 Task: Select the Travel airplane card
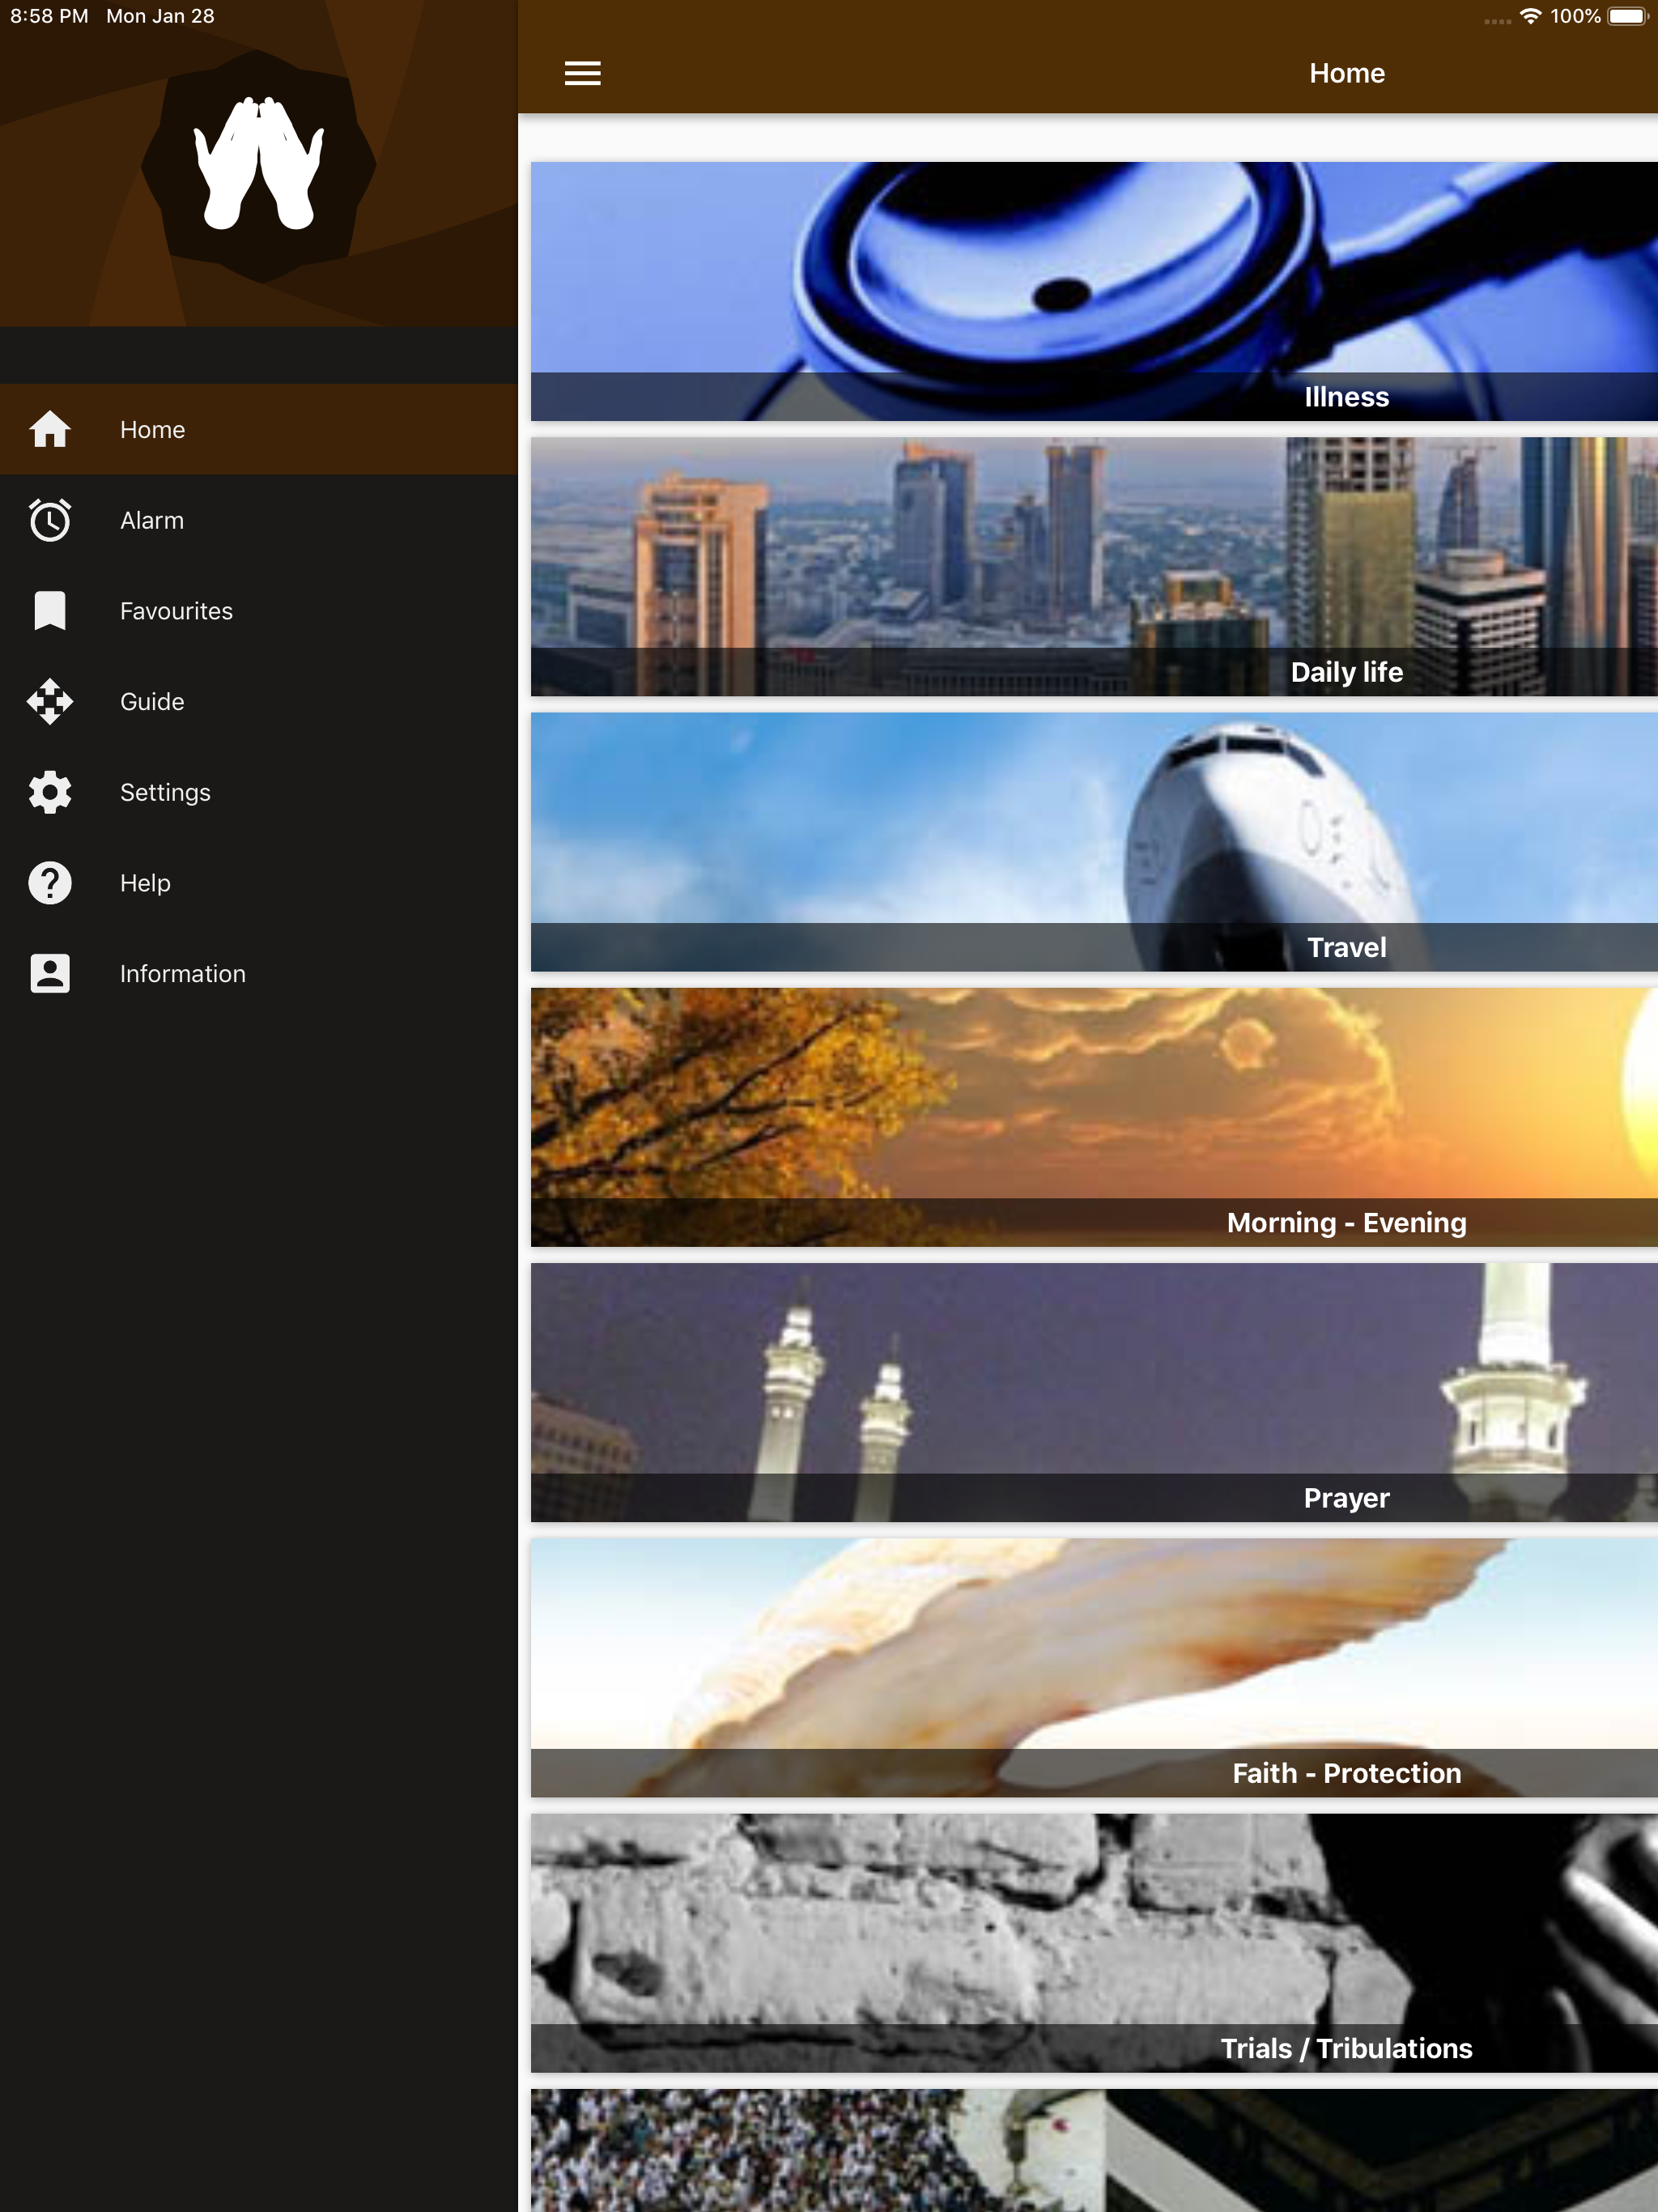click(x=1093, y=841)
